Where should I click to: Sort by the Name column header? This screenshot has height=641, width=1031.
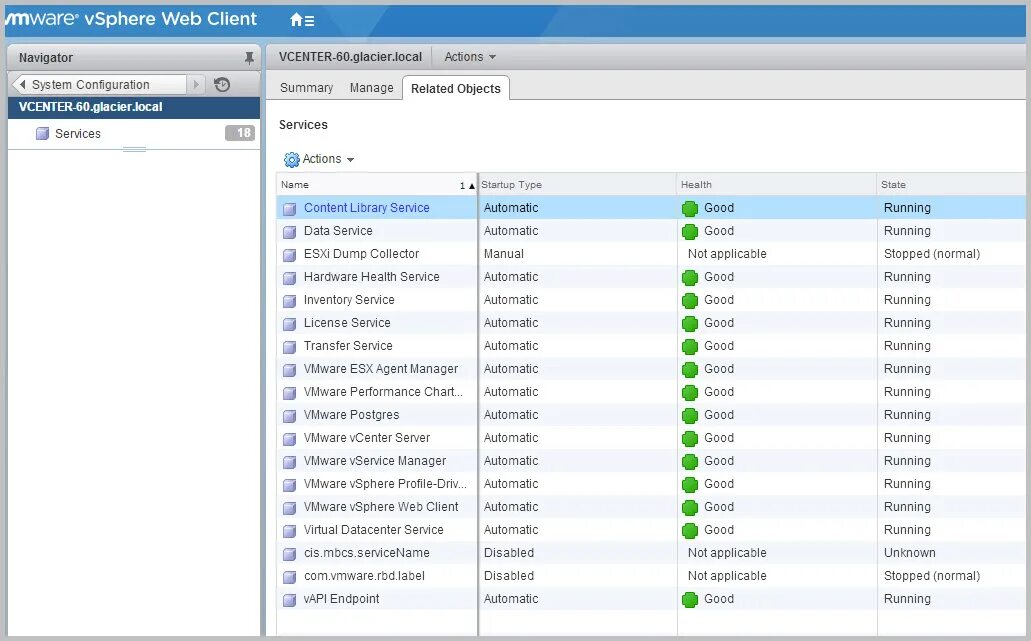point(377,185)
